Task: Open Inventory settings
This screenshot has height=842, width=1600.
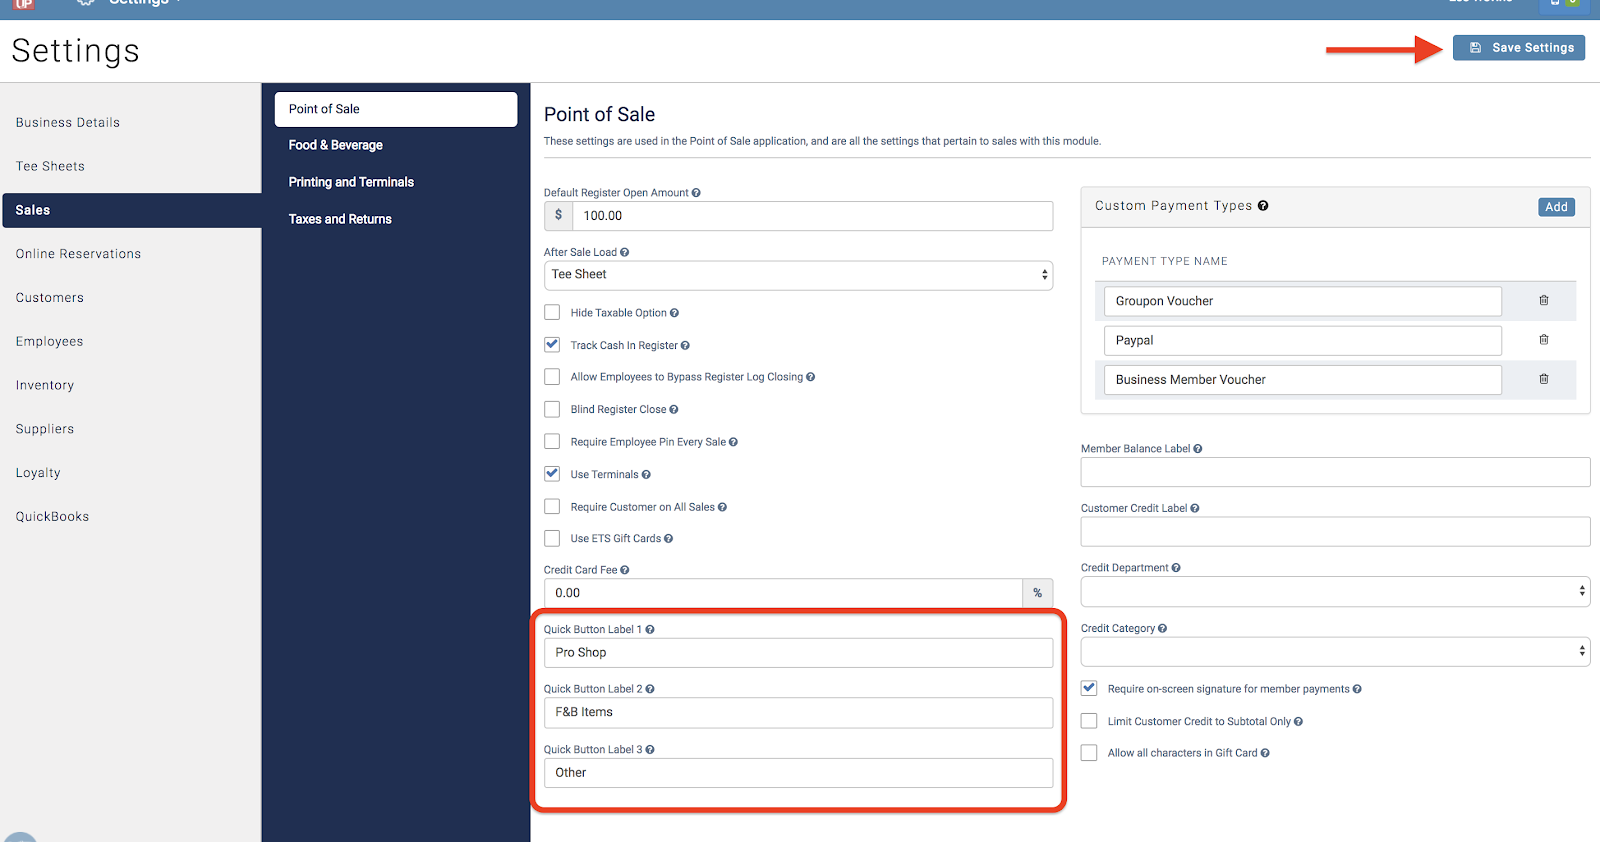Action: click(45, 386)
